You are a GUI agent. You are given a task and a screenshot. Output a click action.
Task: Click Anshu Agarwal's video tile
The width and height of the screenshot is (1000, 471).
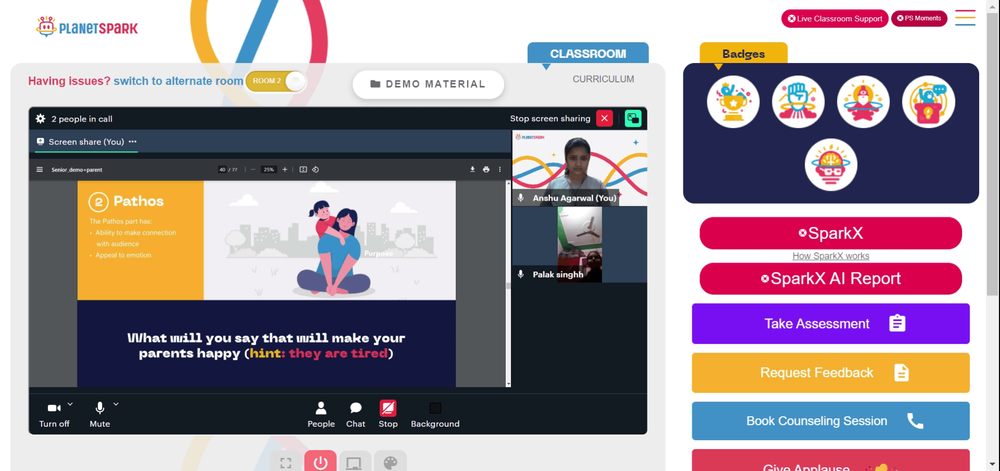click(x=580, y=168)
